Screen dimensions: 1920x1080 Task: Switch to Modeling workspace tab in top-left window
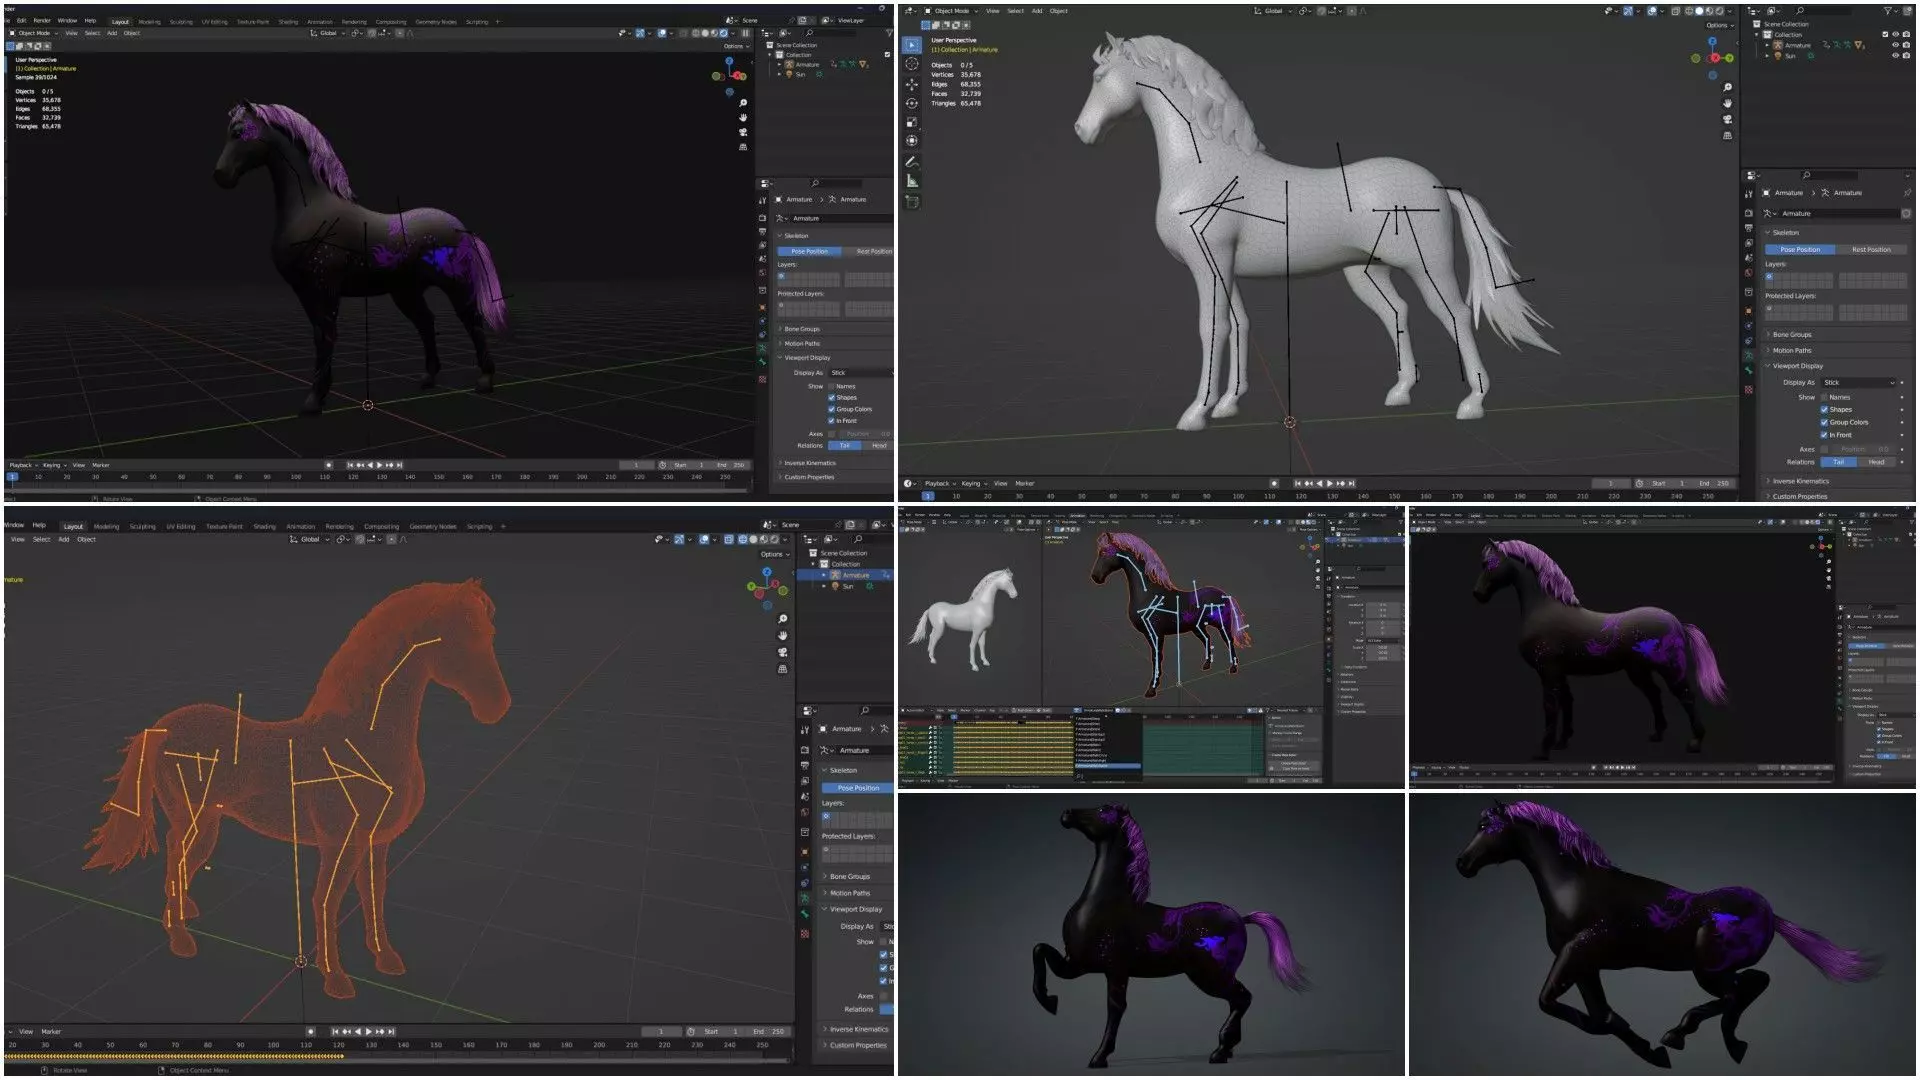149,21
